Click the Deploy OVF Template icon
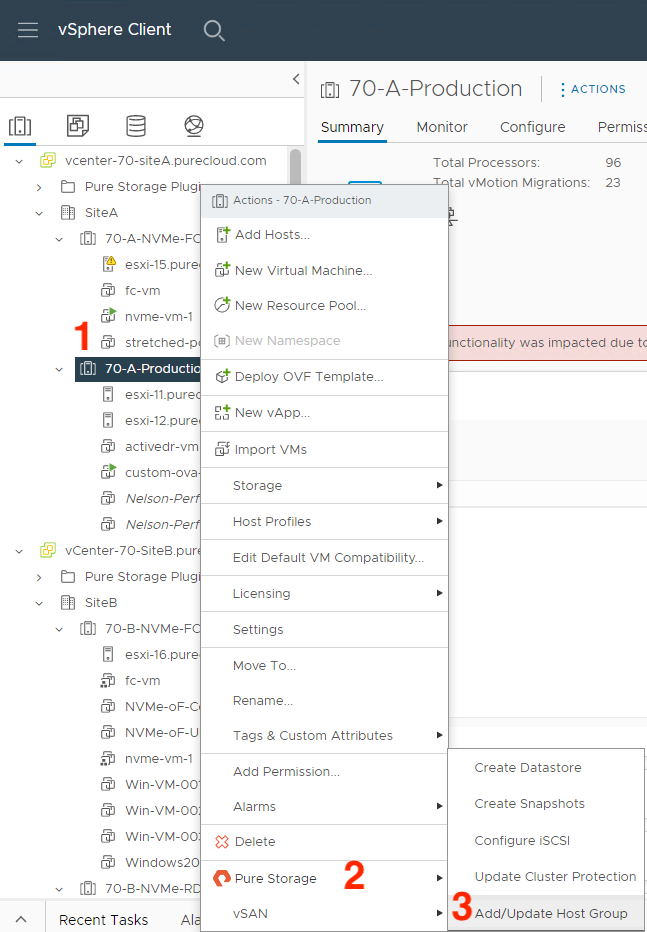647x932 pixels. pos(222,376)
